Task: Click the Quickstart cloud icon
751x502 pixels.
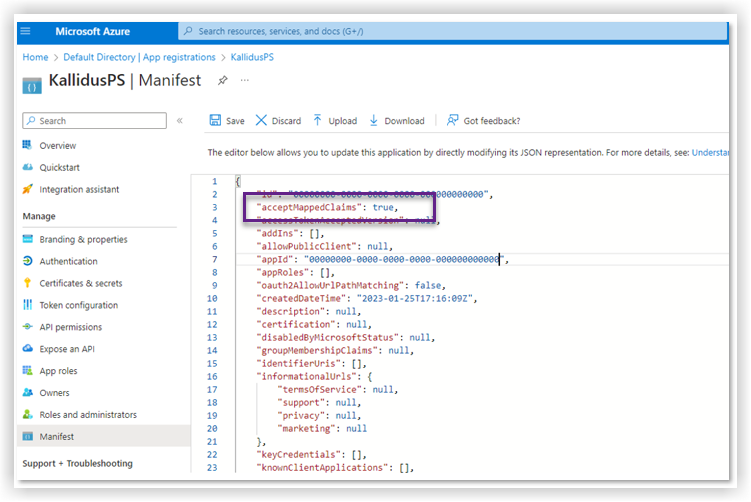Action: (28, 167)
